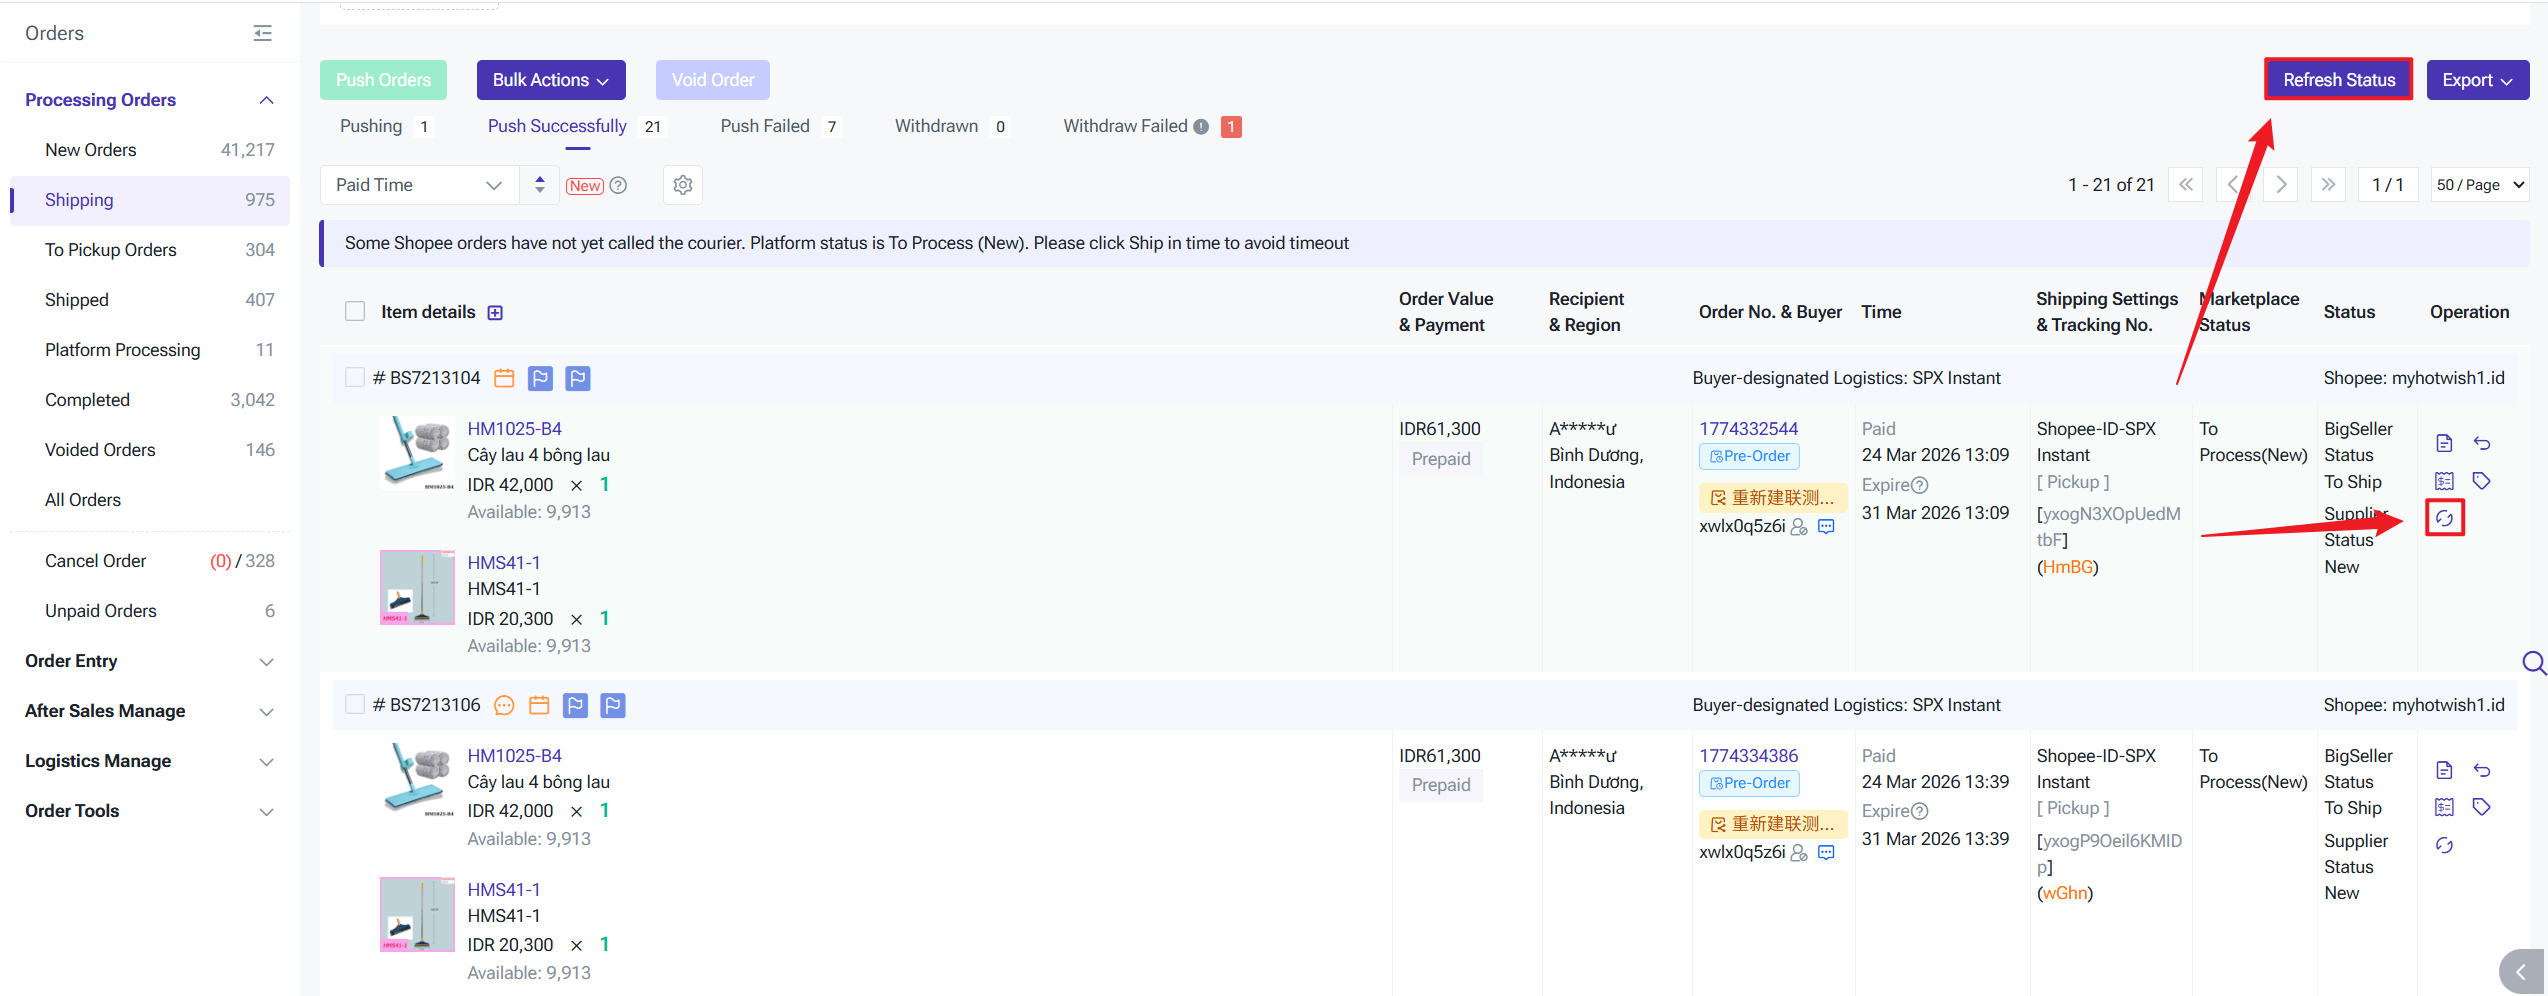This screenshot has height=996, width=2548.
Task: Open the Bulk Actions dropdown
Action: click(550, 80)
